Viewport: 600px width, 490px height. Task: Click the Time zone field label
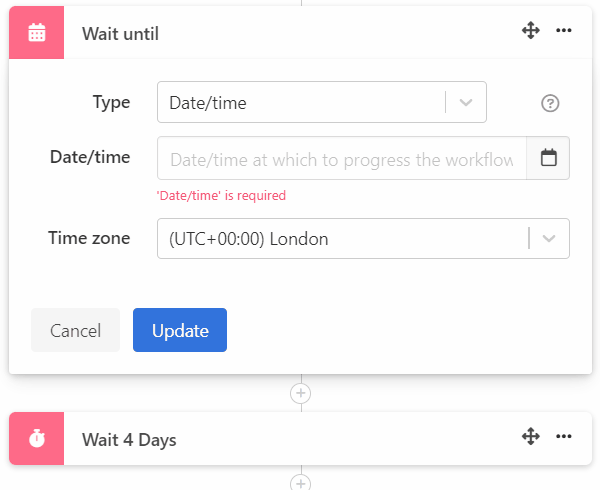89,238
